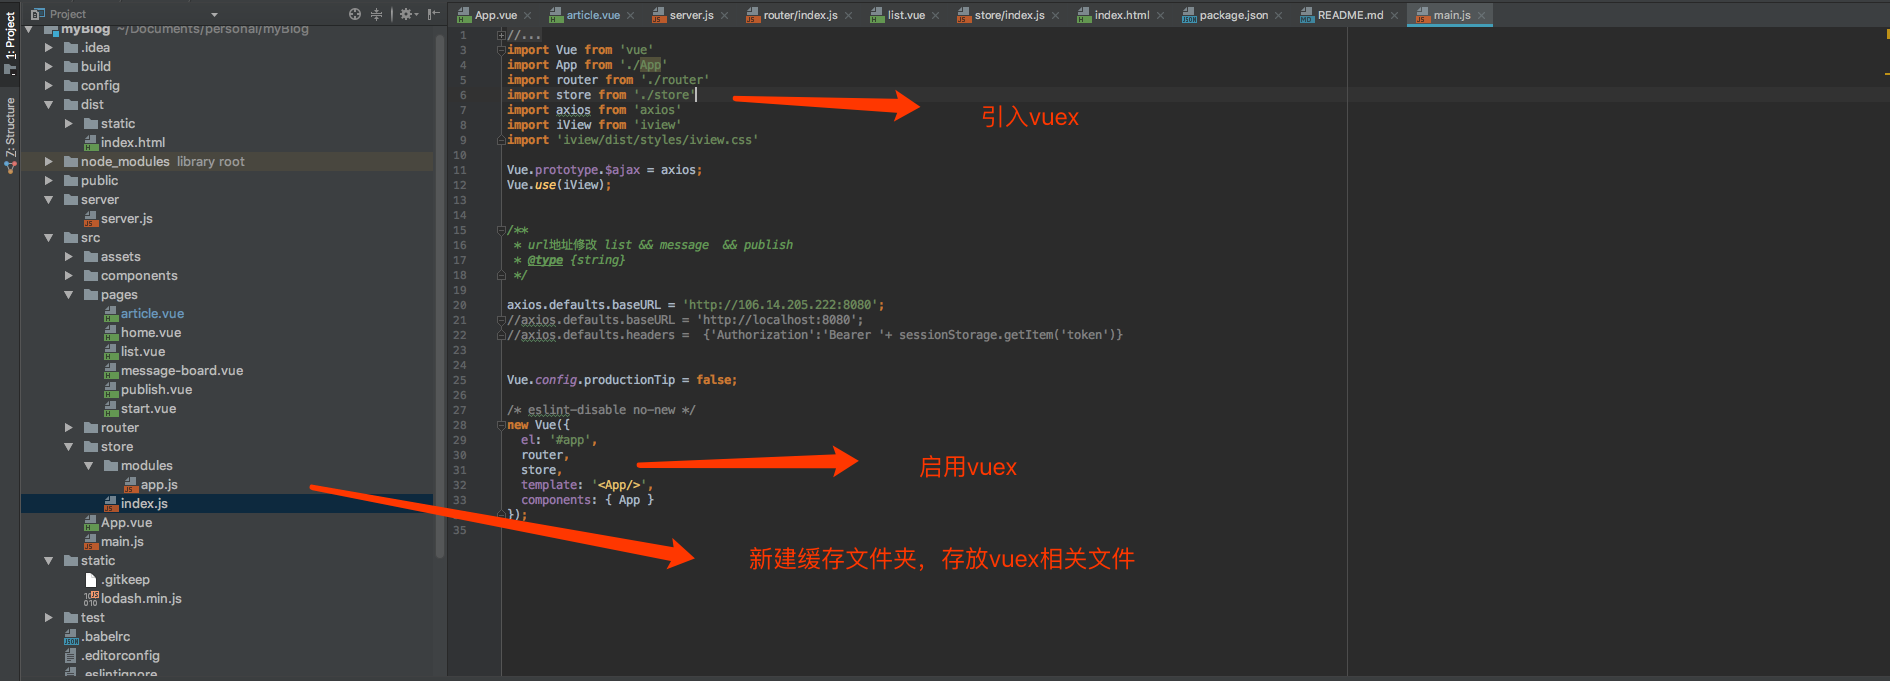1890x681 pixels.
Task: Close the article.vue editor tab
Action: (630, 15)
